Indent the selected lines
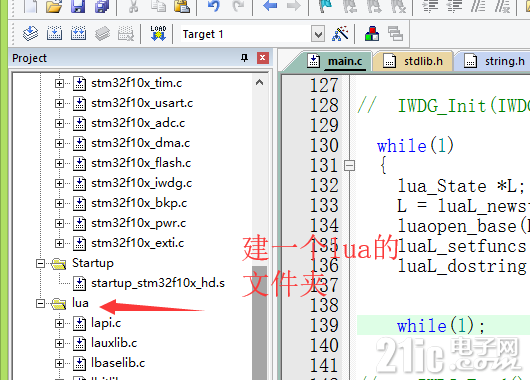This screenshot has width=530, height=380. [430, 6]
